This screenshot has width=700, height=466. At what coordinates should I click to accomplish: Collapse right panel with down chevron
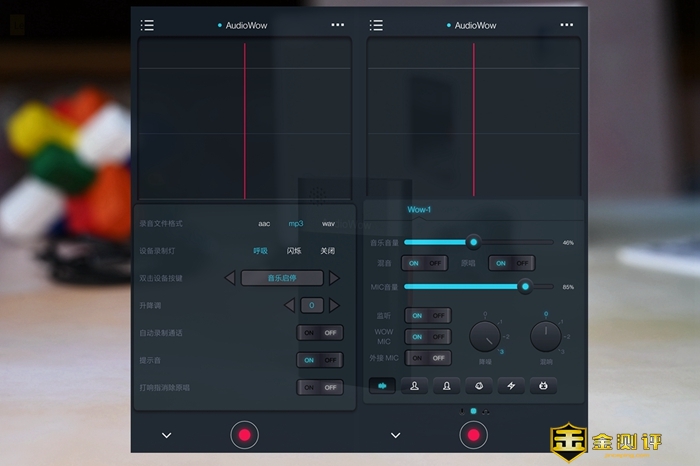(x=395, y=435)
